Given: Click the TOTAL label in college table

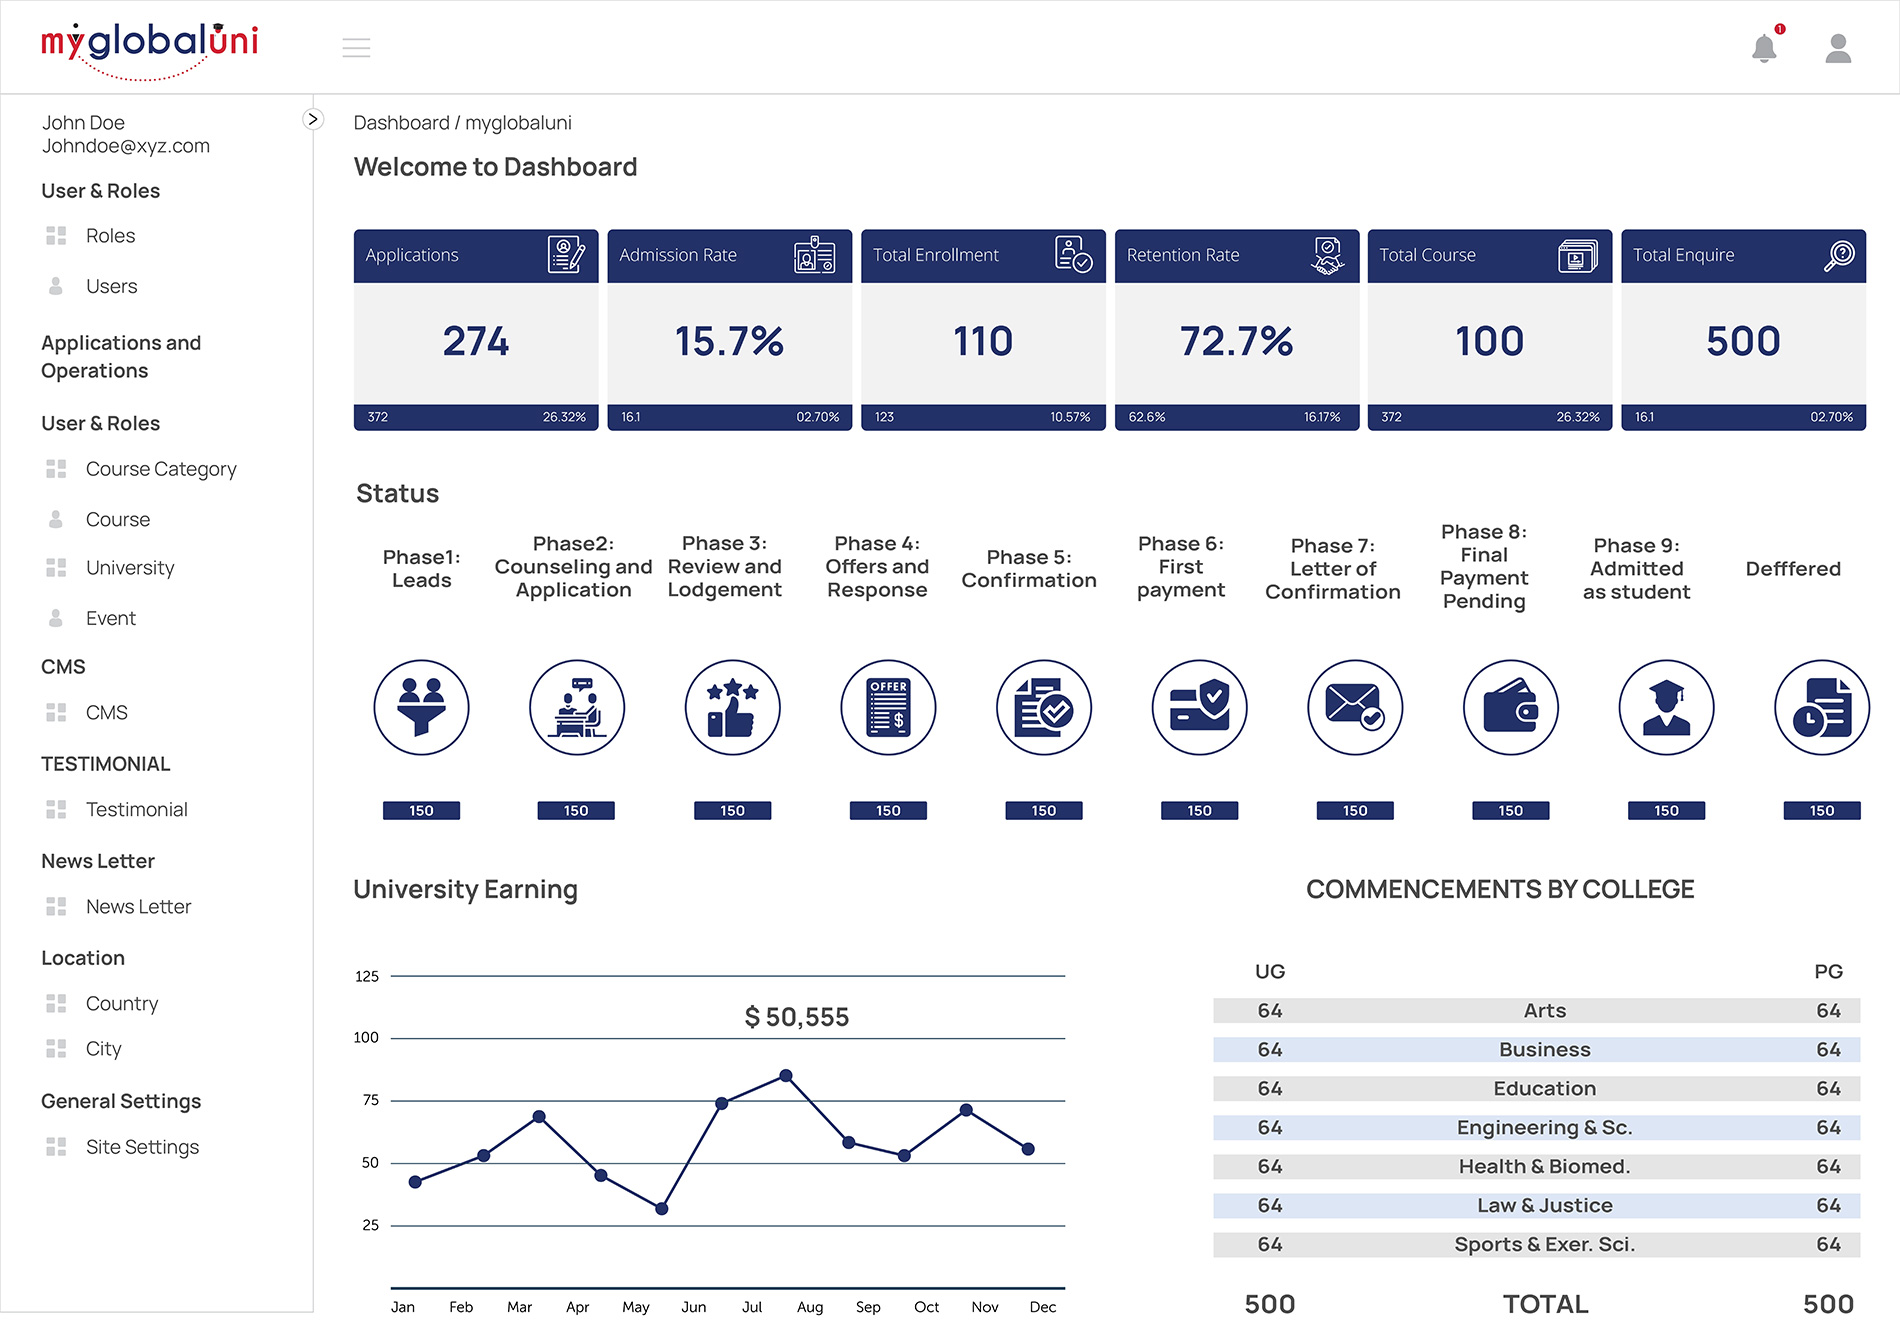Looking at the screenshot, I should [1546, 1304].
